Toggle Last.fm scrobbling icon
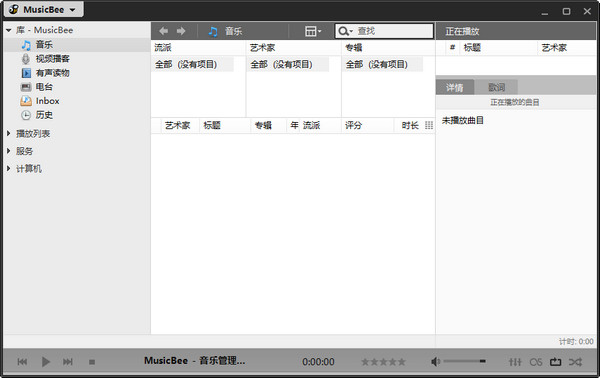This screenshot has width=600, height=378. tap(536, 362)
